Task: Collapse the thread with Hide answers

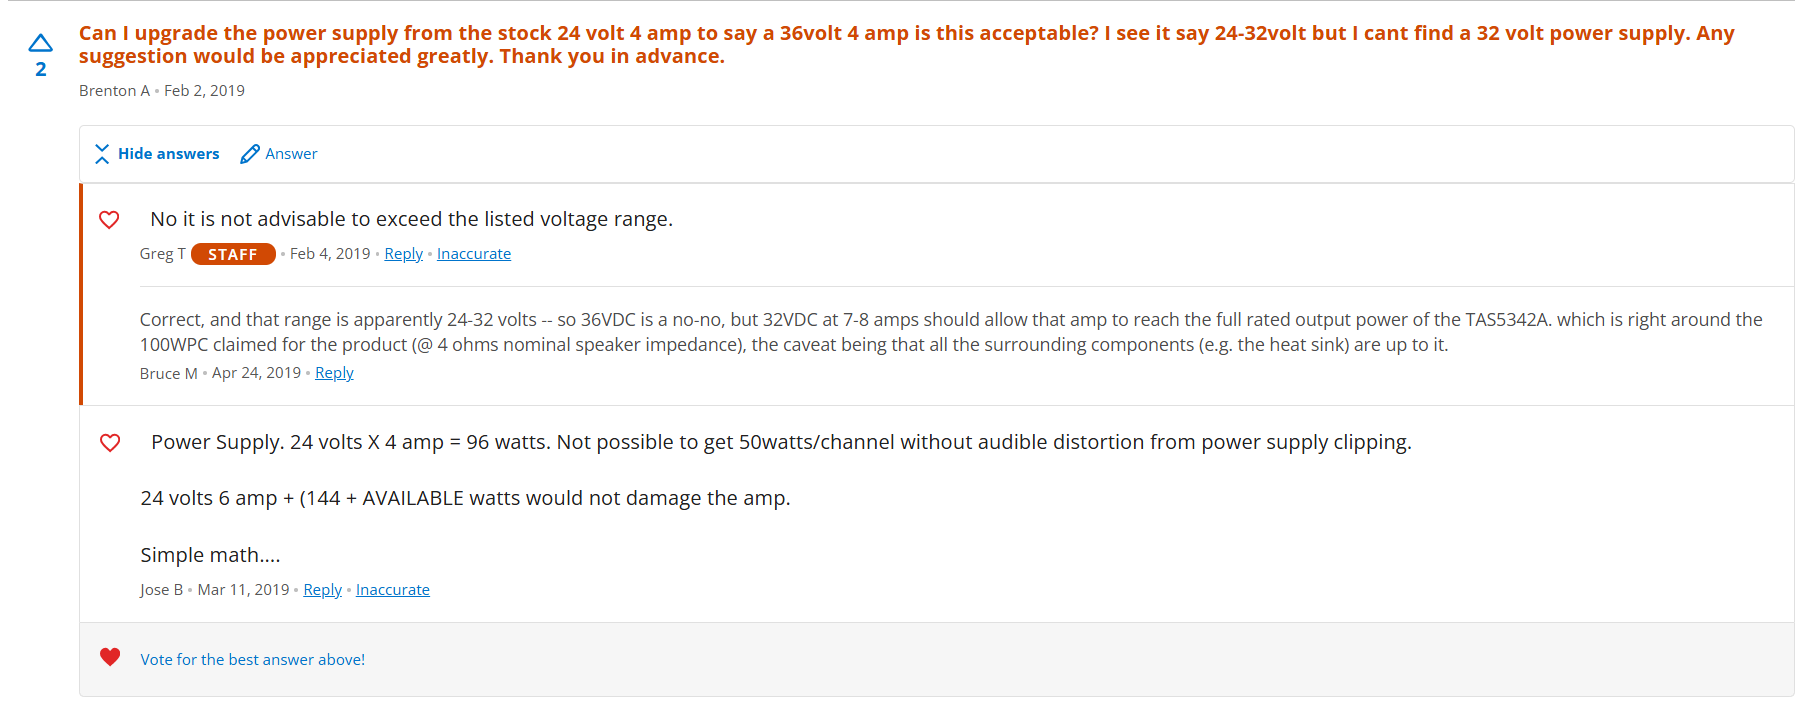Action: 168,154
